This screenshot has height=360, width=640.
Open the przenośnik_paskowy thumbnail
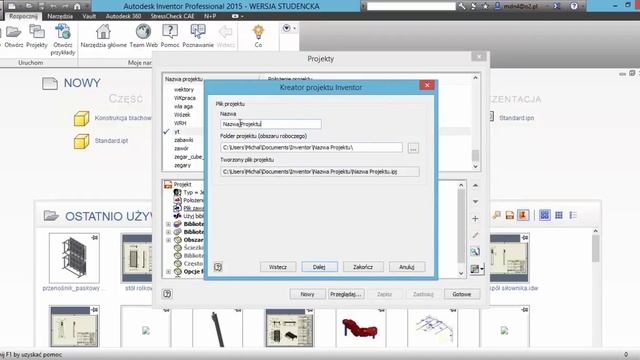[x=74, y=258]
